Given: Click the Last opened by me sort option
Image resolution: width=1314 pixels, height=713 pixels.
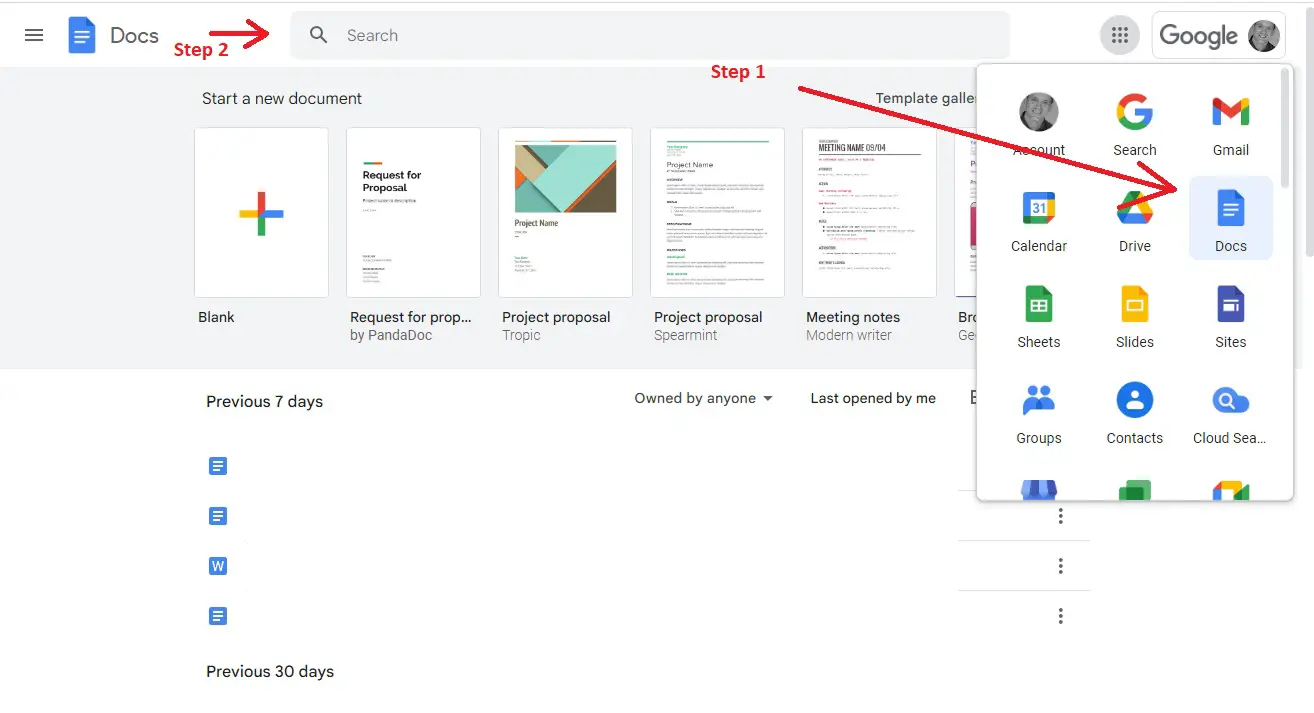Looking at the screenshot, I should [x=873, y=398].
